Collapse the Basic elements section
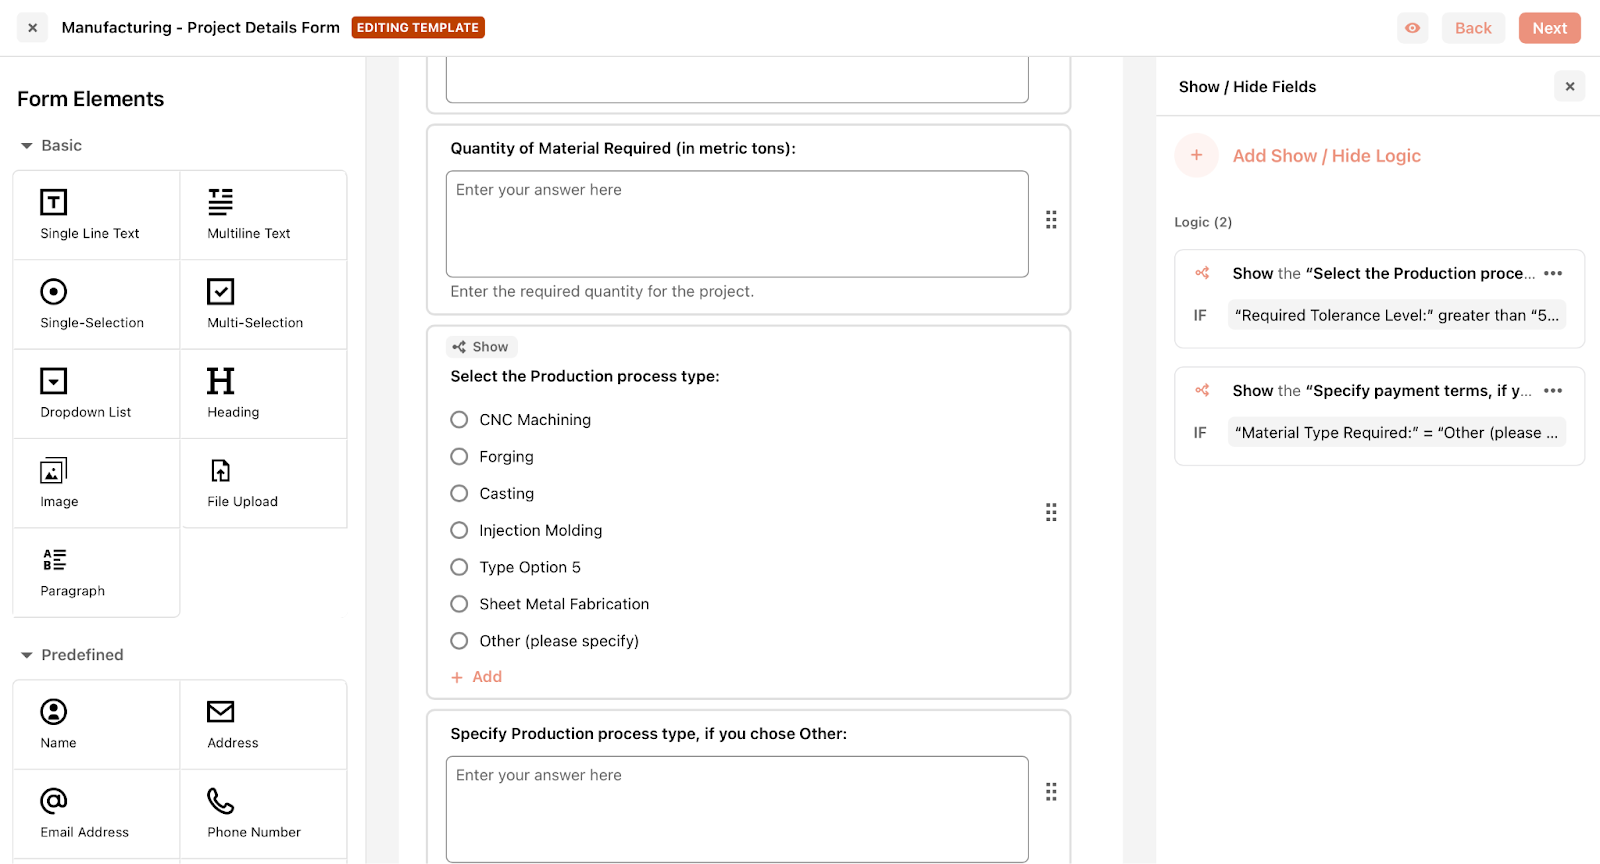Viewport: 1600px width, 864px height. (x=27, y=146)
